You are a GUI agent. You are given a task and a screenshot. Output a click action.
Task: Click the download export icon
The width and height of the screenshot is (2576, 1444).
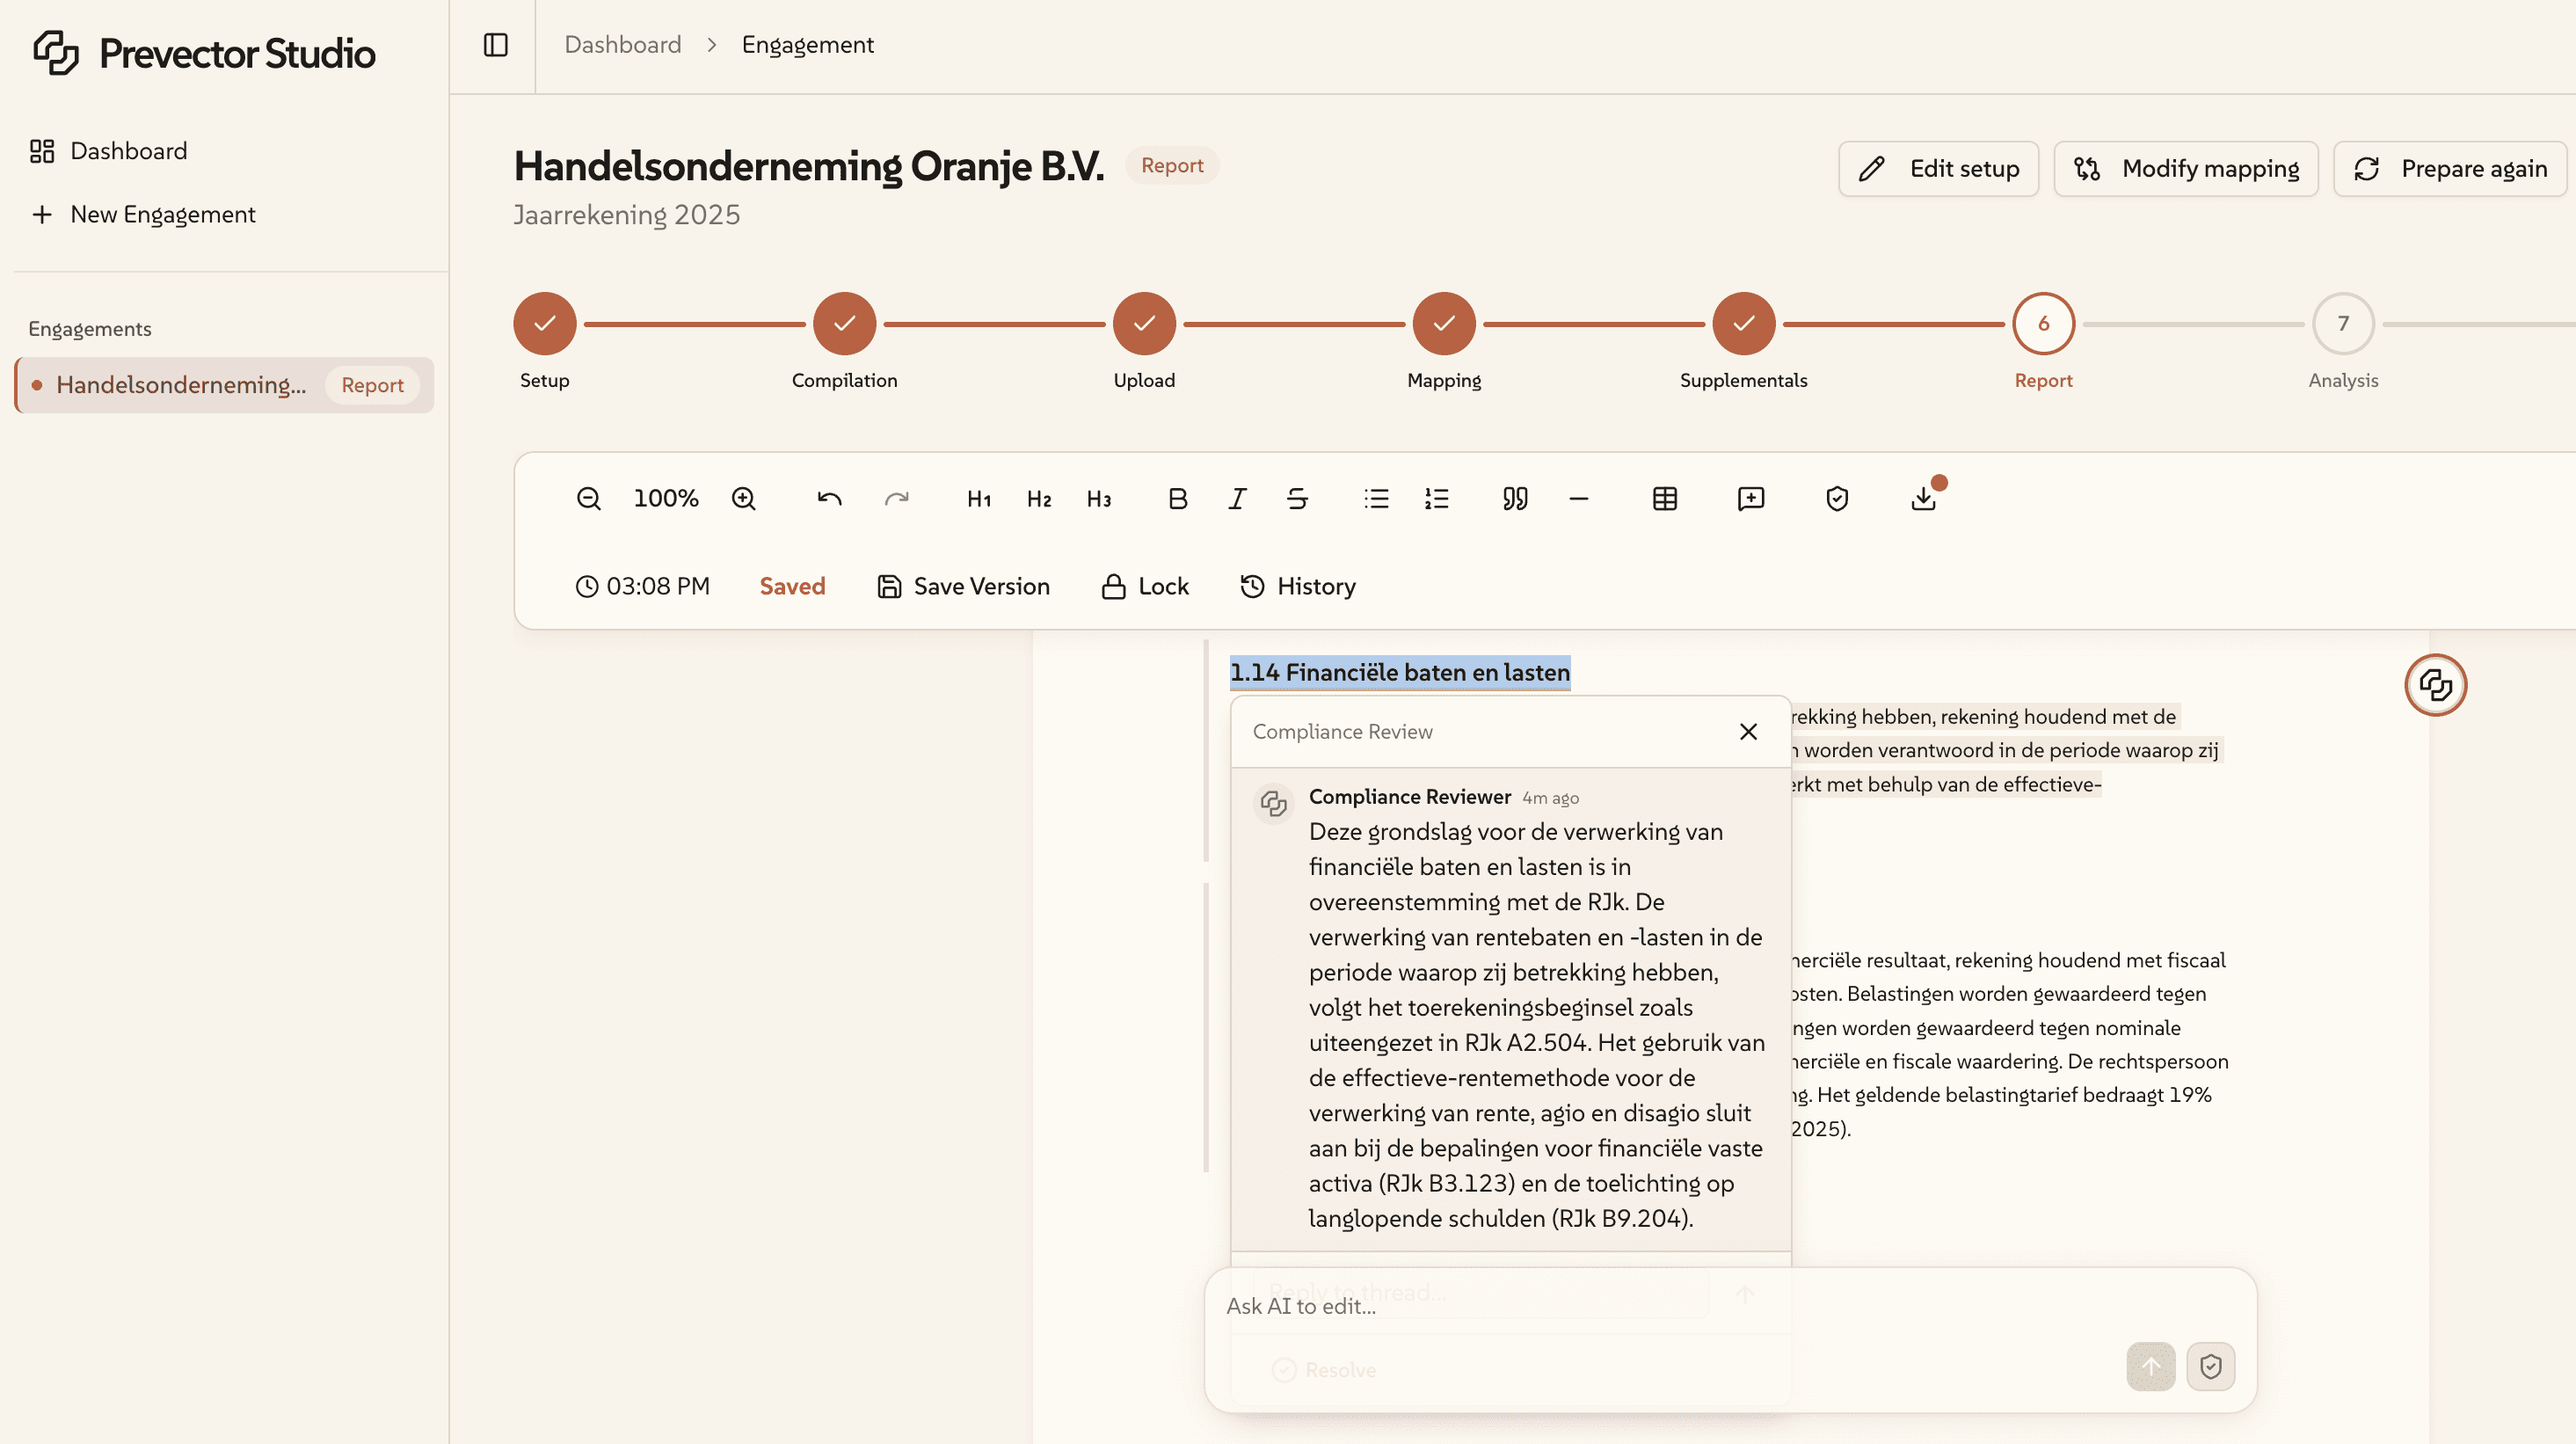tap(1922, 498)
